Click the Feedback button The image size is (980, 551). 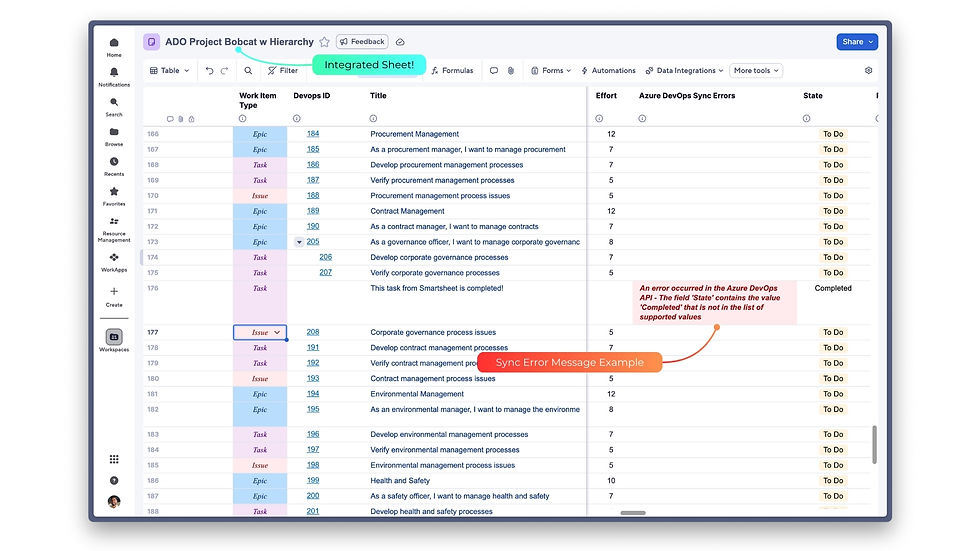coord(362,42)
